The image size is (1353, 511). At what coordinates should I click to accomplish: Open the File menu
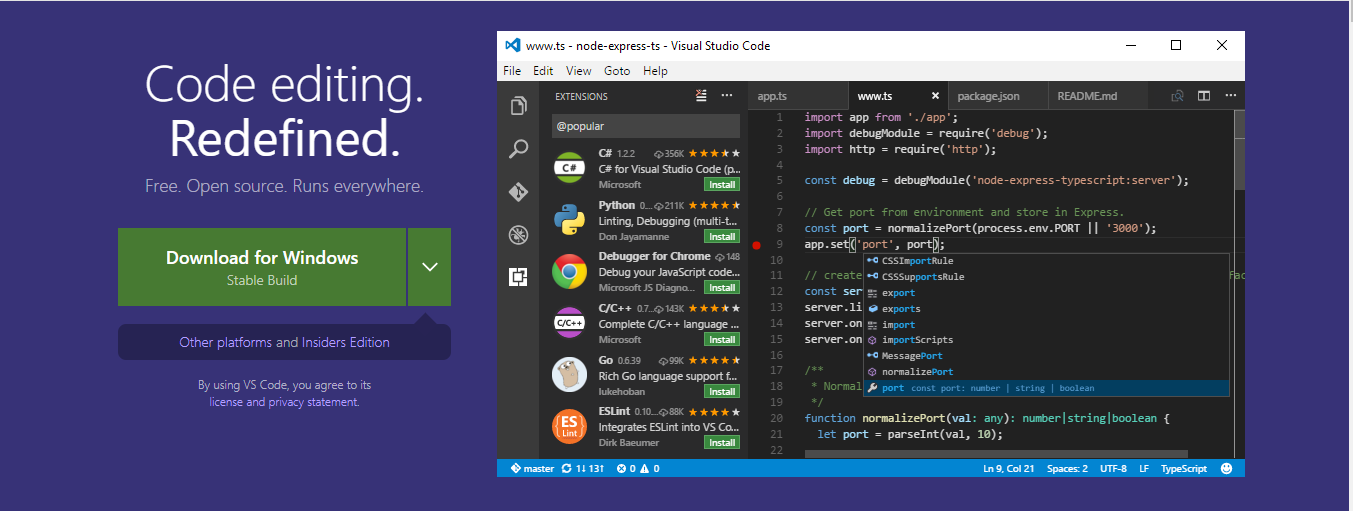[x=512, y=71]
